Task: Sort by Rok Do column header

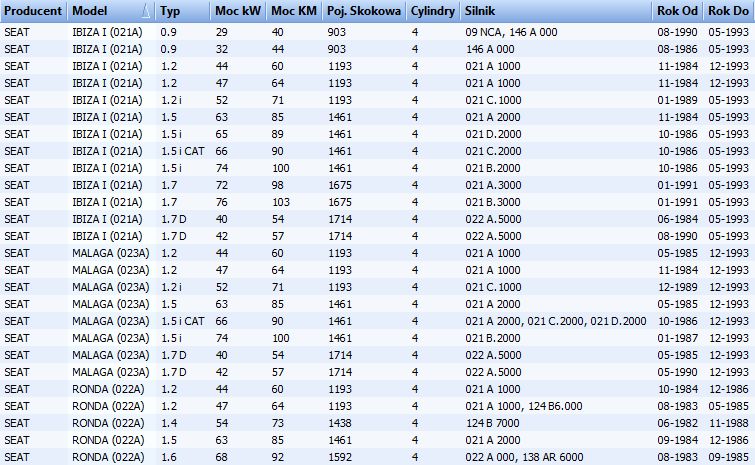Action: coord(729,11)
